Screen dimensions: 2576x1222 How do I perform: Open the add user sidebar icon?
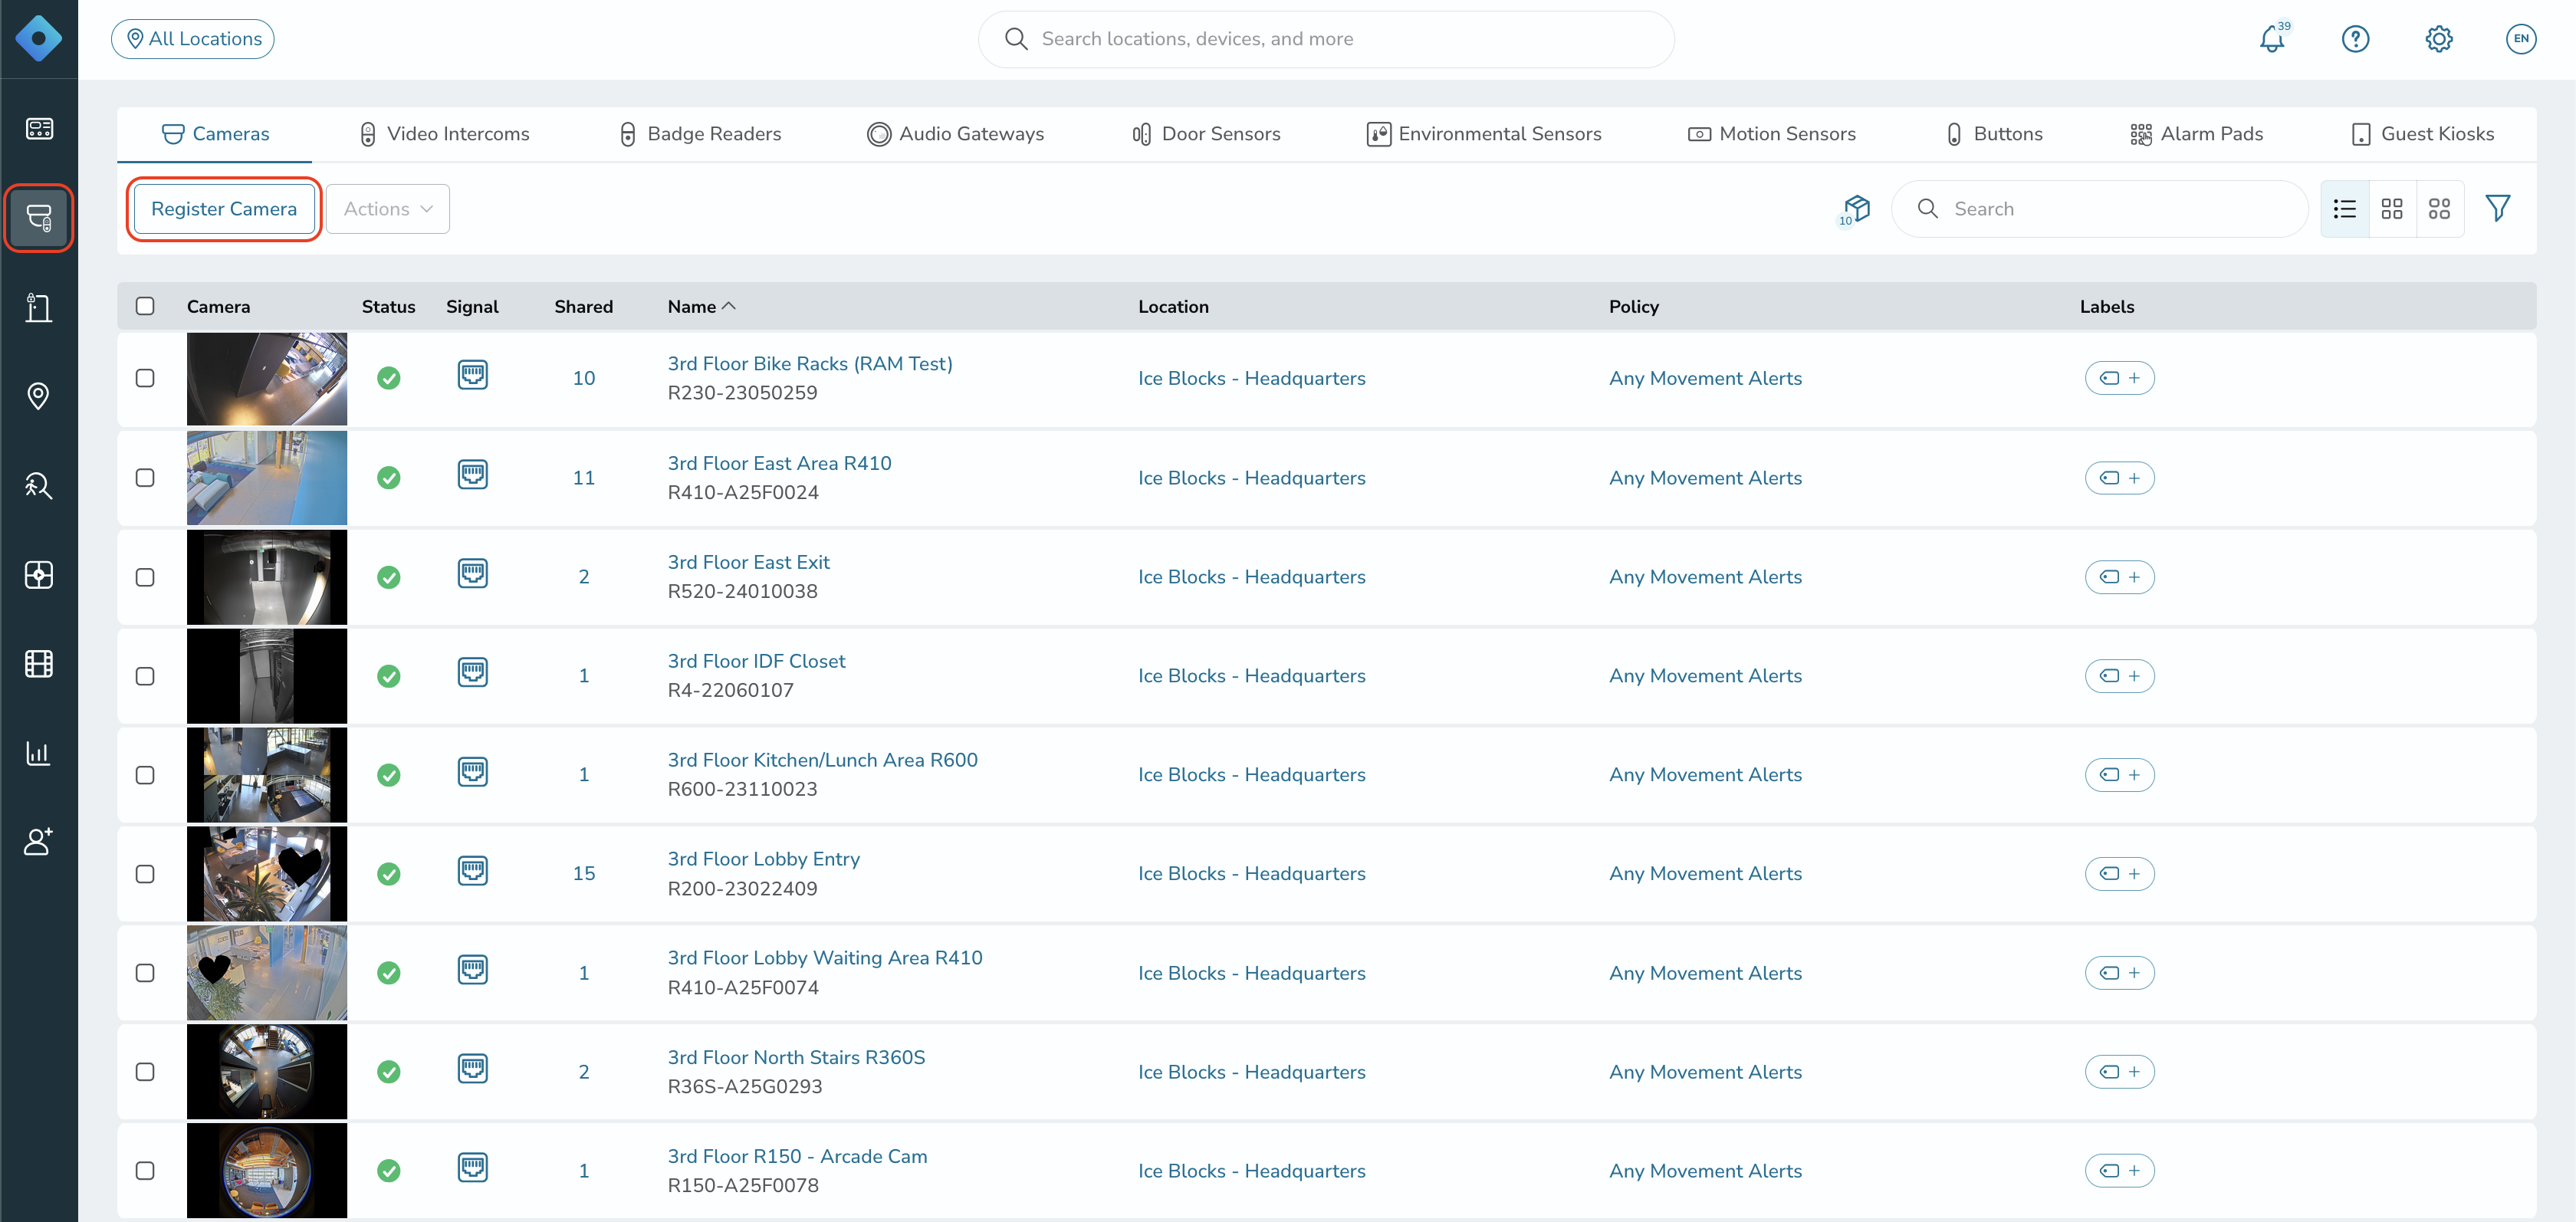(x=38, y=841)
